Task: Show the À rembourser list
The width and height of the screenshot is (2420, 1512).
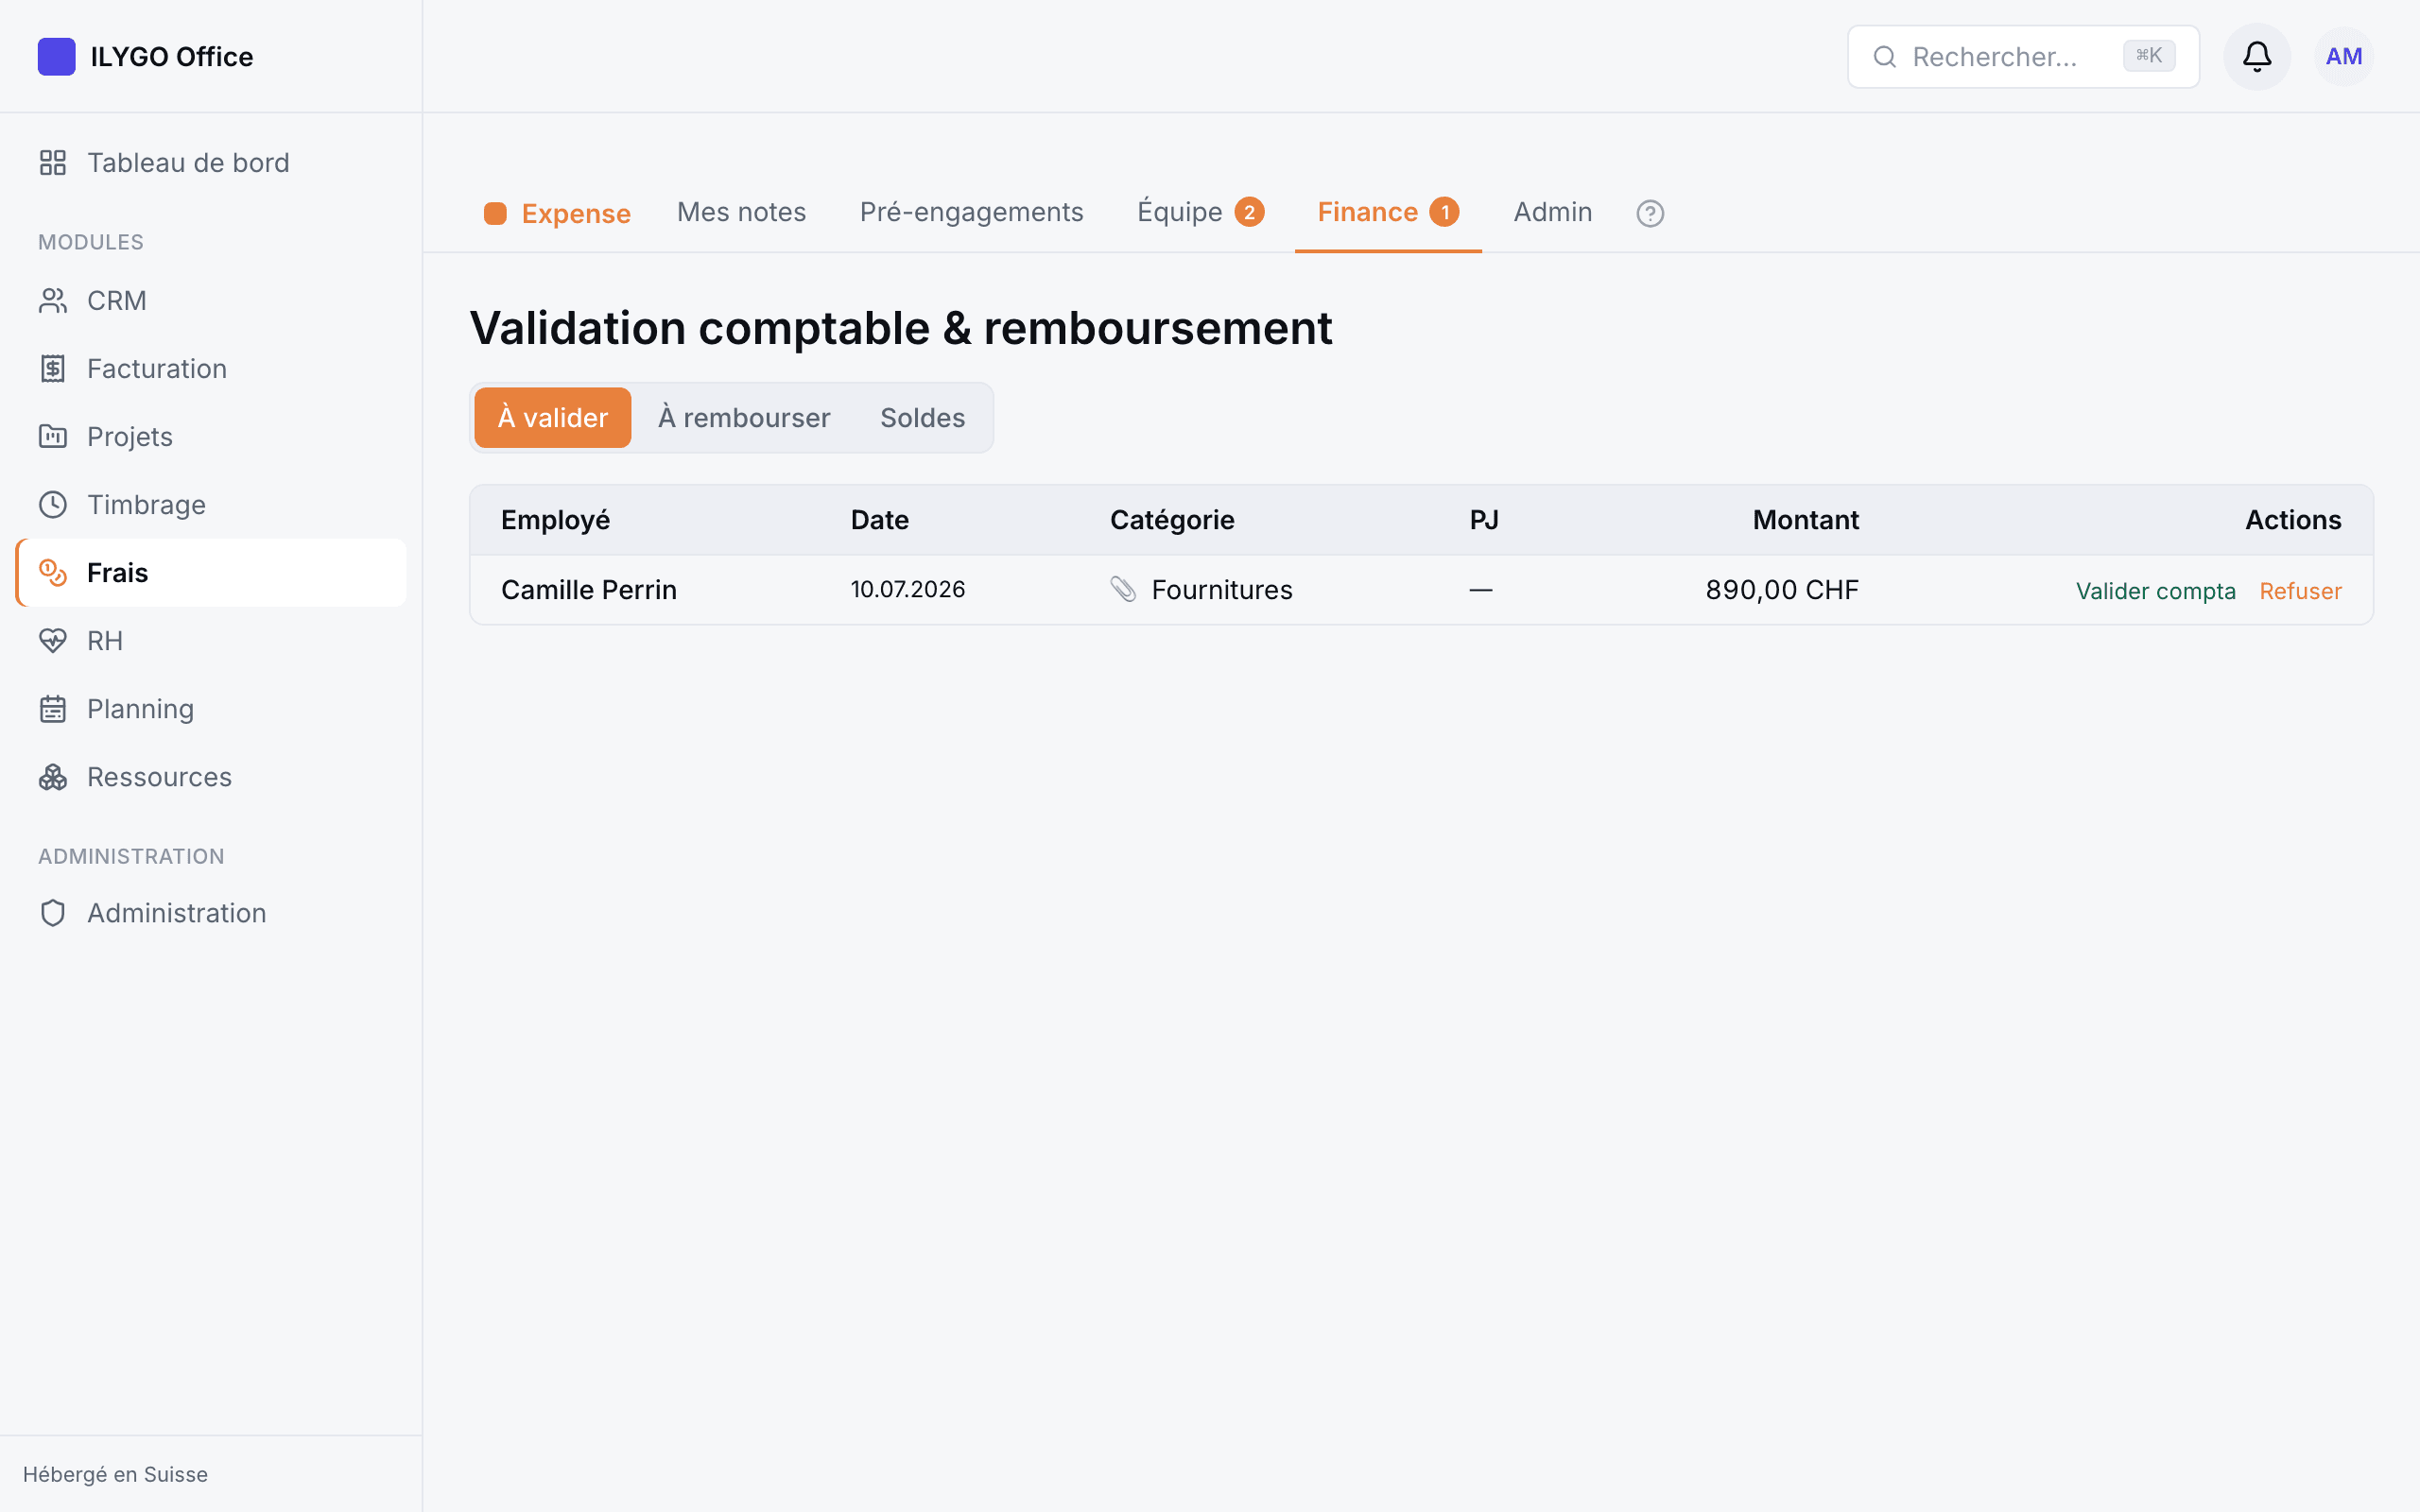Action: (x=744, y=417)
